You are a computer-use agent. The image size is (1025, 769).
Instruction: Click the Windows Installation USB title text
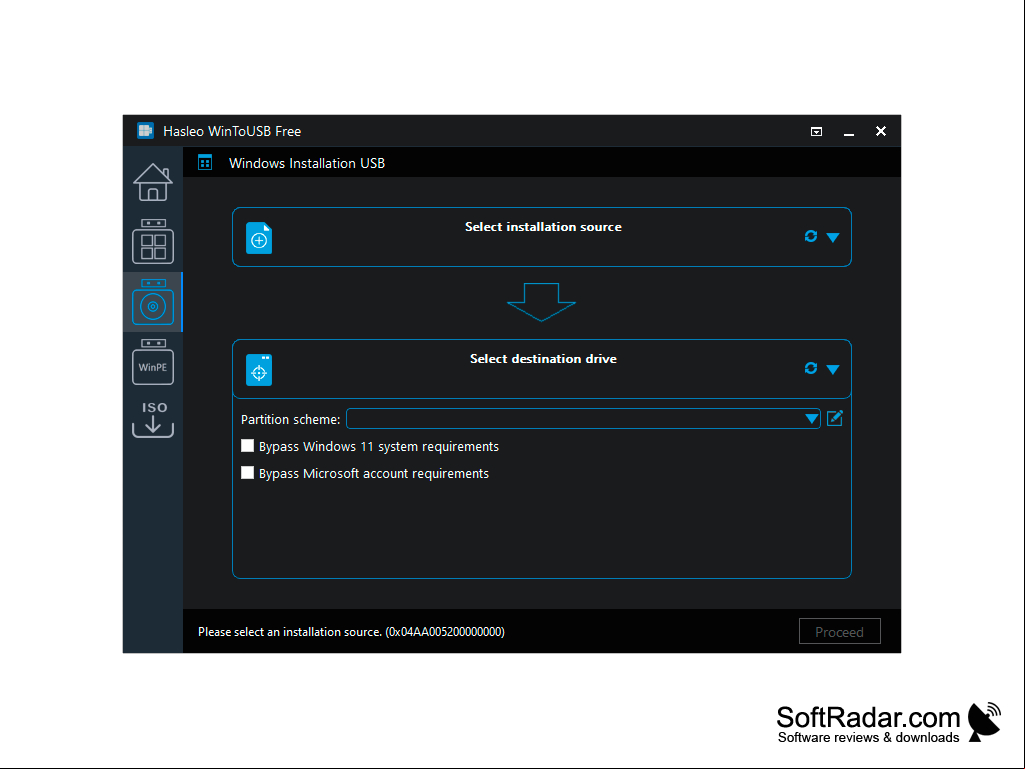click(307, 163)
